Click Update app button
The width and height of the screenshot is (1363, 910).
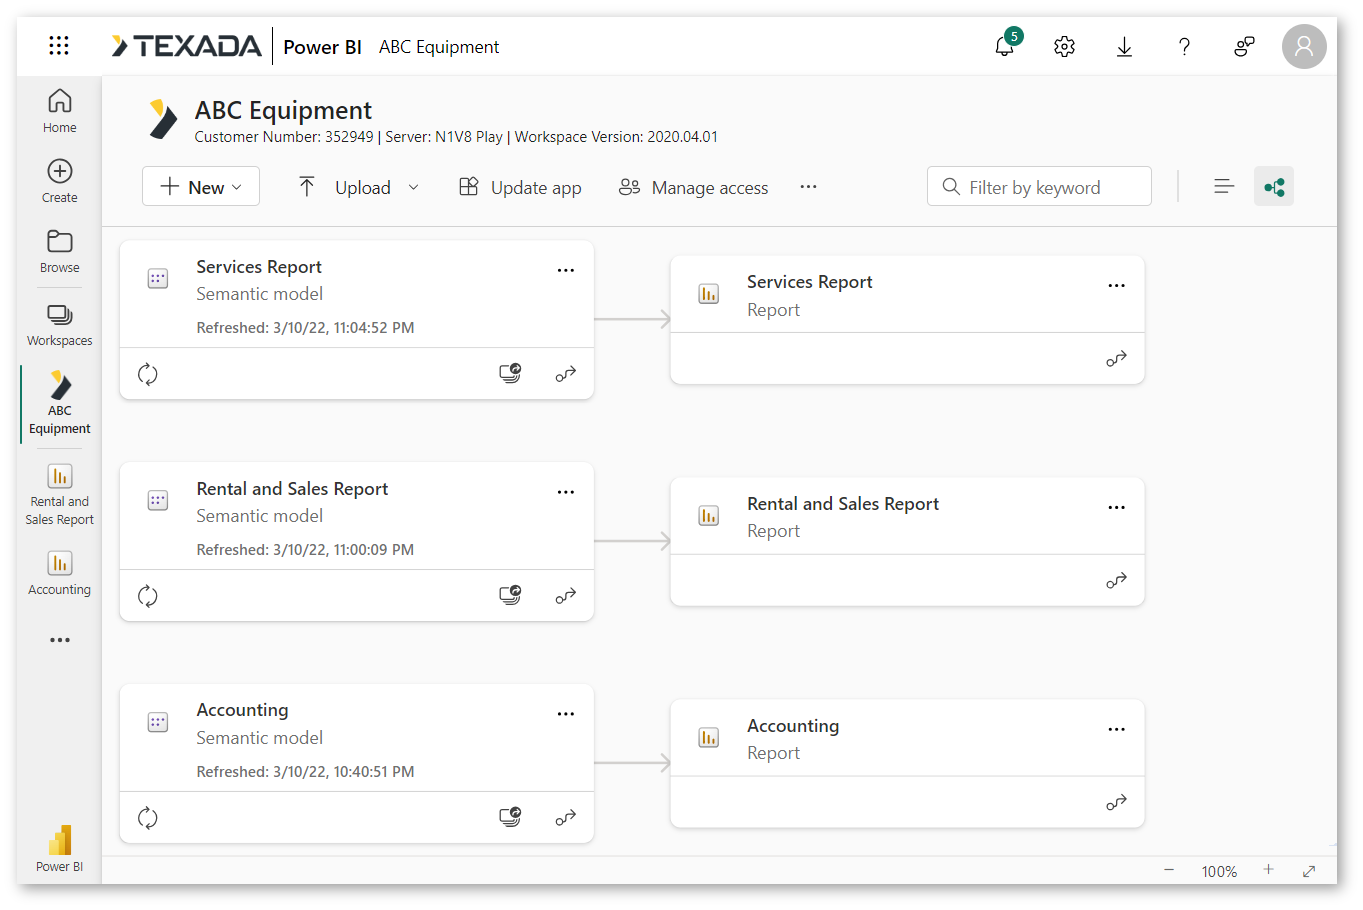click(x=520, y=187)
